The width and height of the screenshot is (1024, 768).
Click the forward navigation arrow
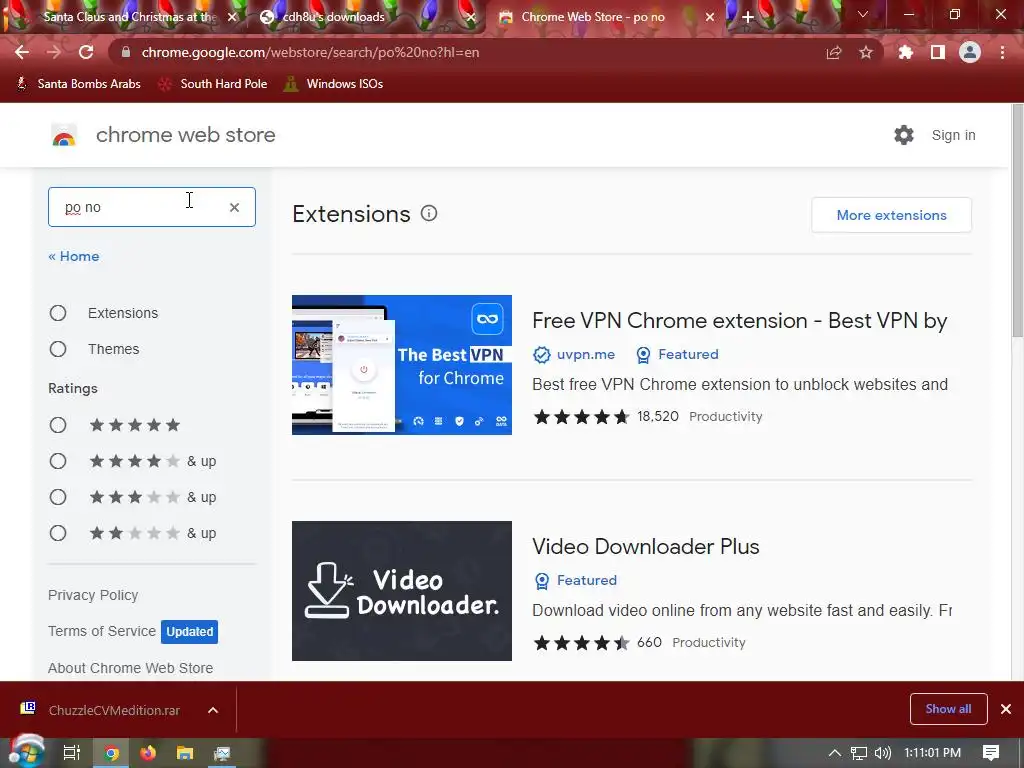tap(54, 52)
